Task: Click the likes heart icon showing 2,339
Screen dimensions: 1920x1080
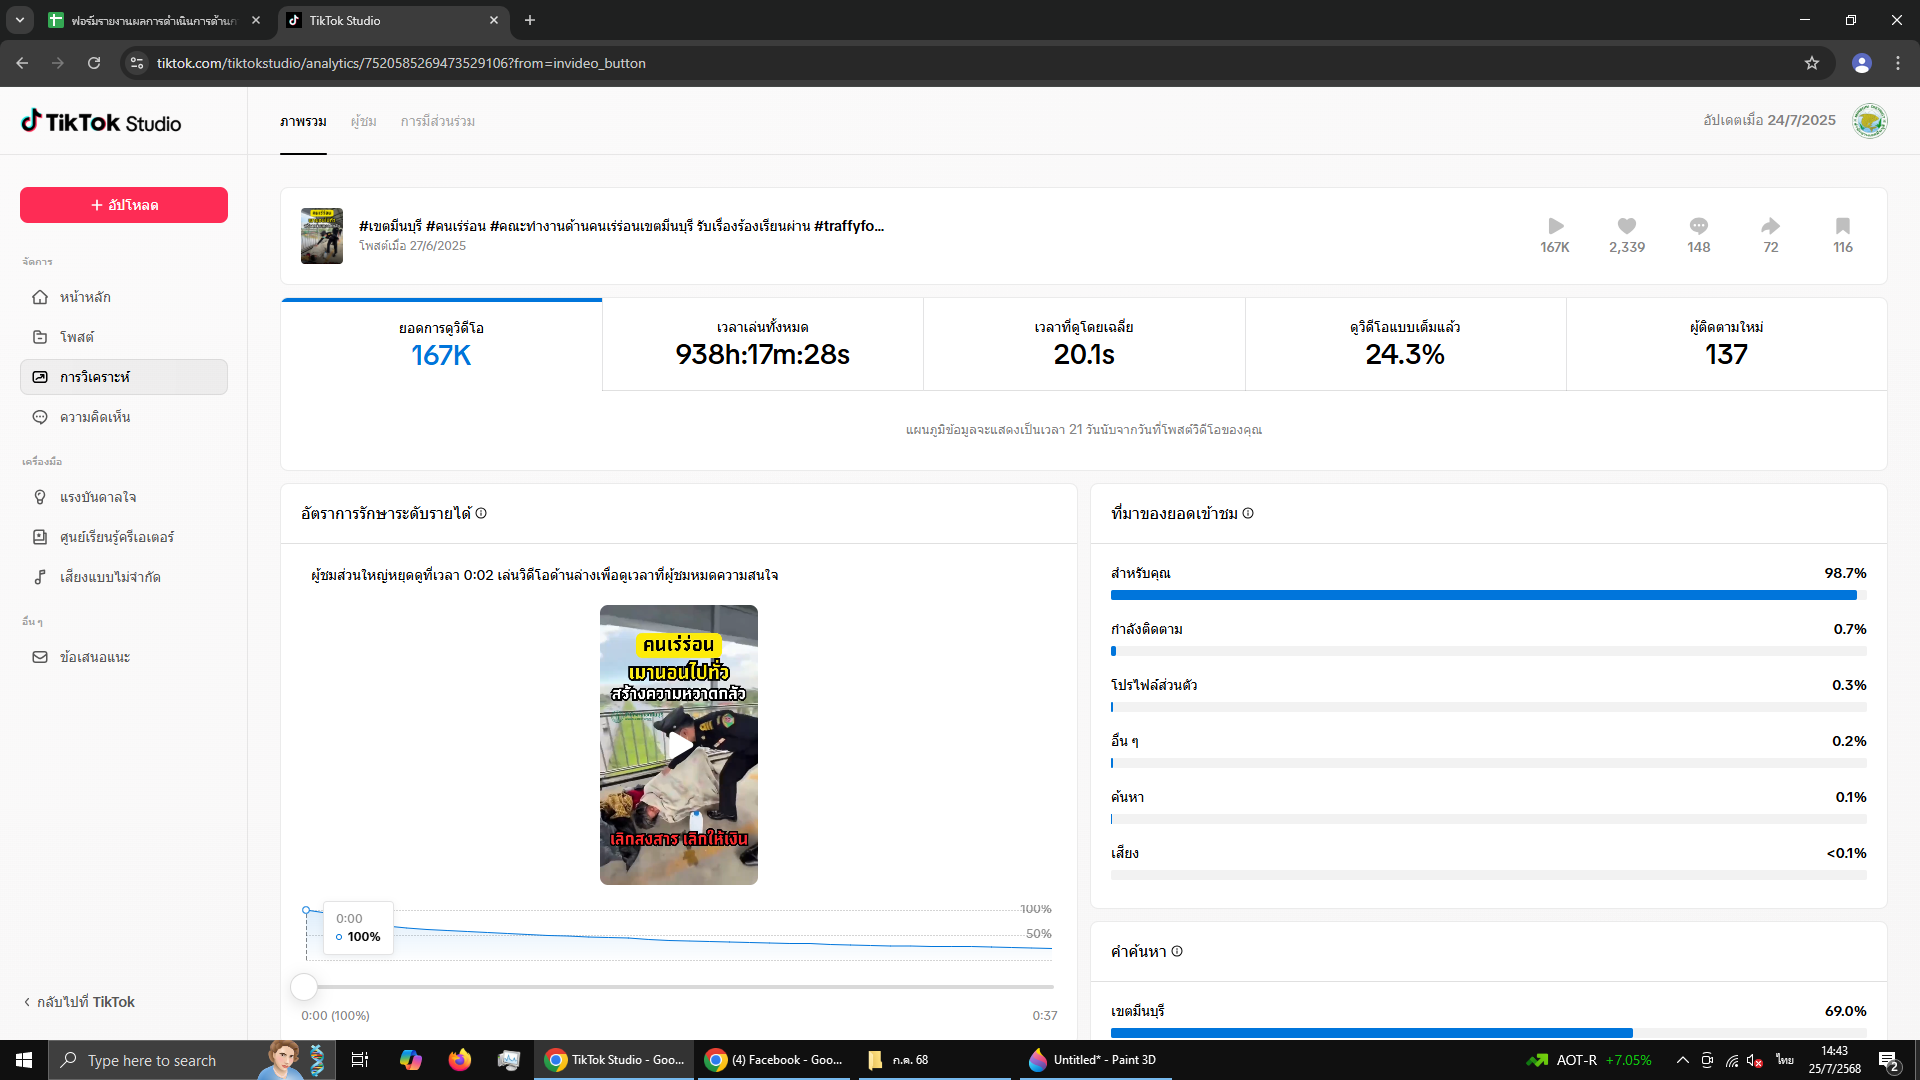Action: coord(1627,226)
